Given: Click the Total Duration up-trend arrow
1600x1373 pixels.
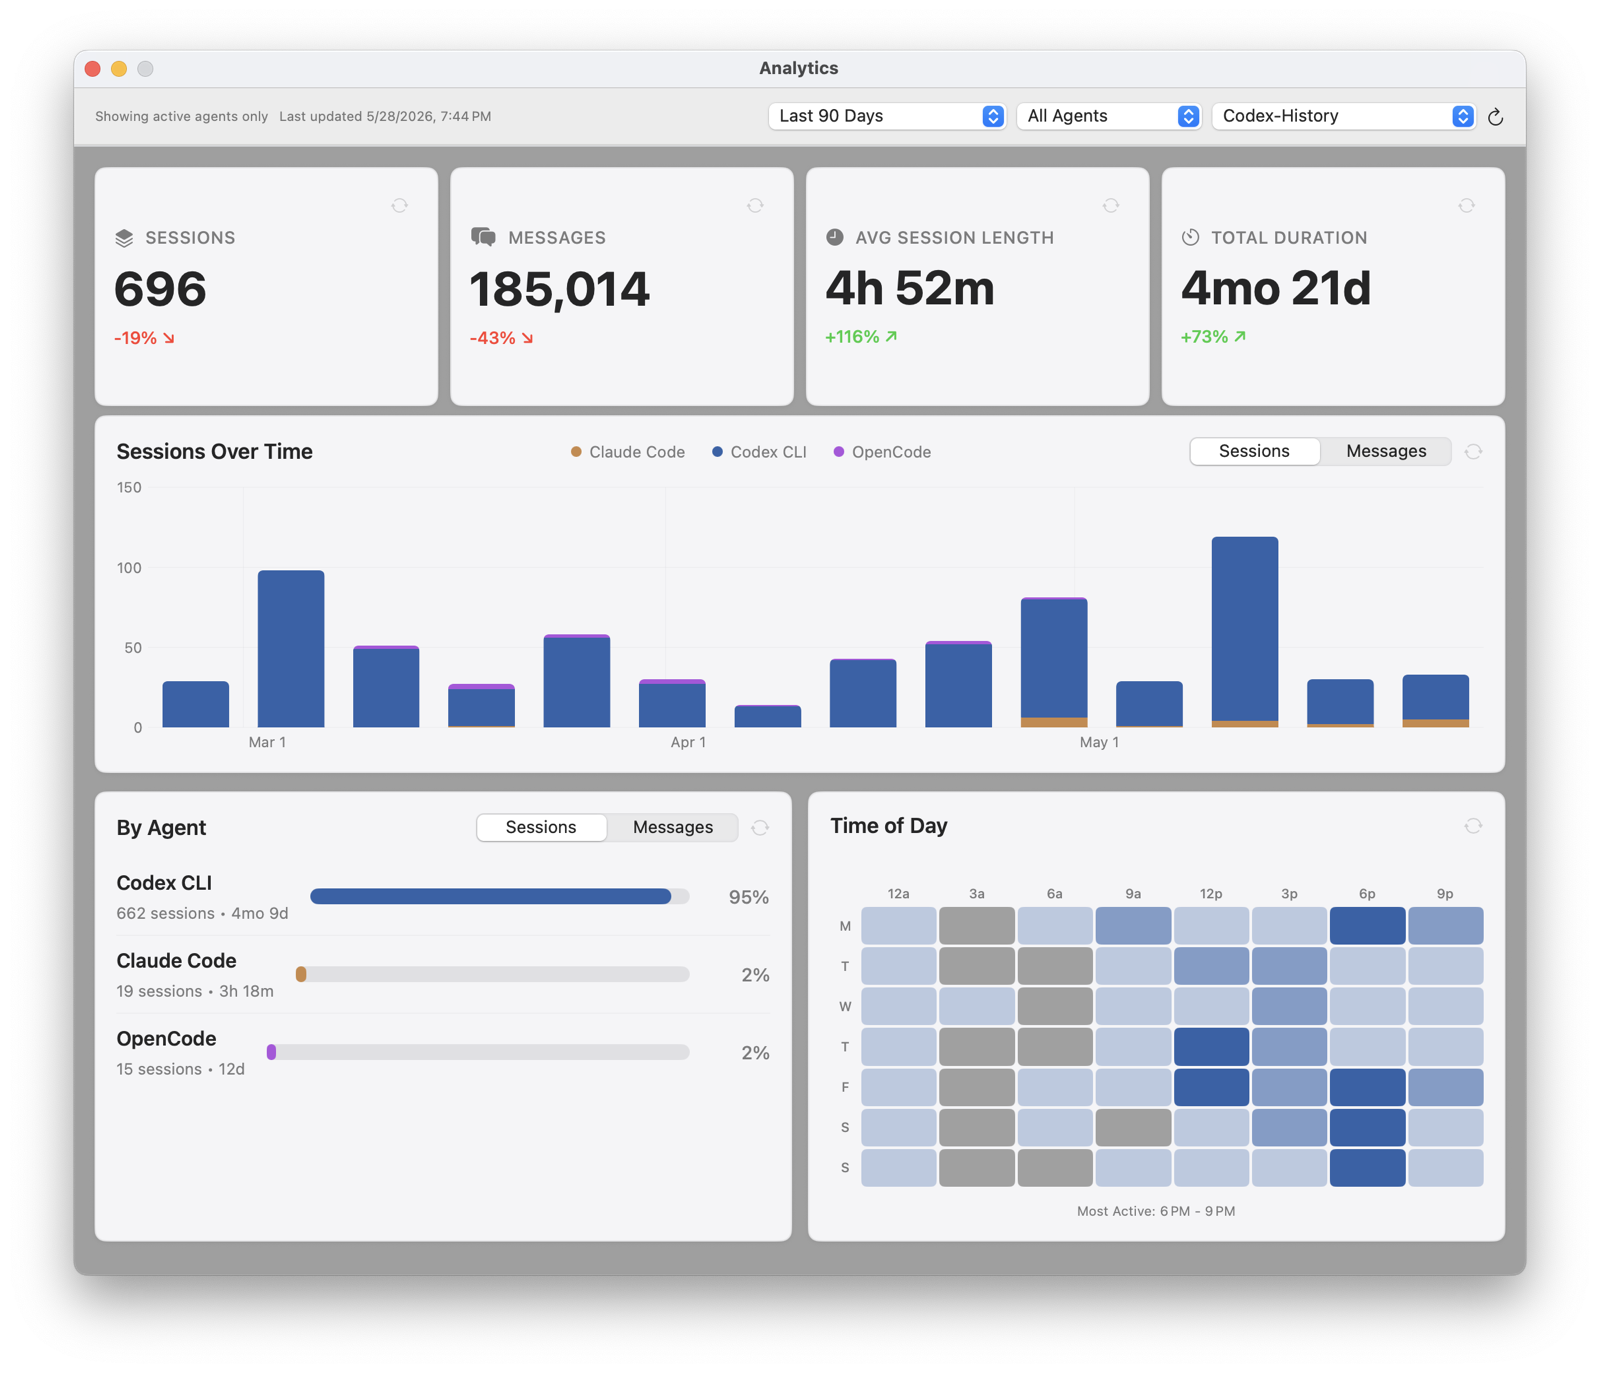Looking at the screenshot, I should tap(1240, 337).
